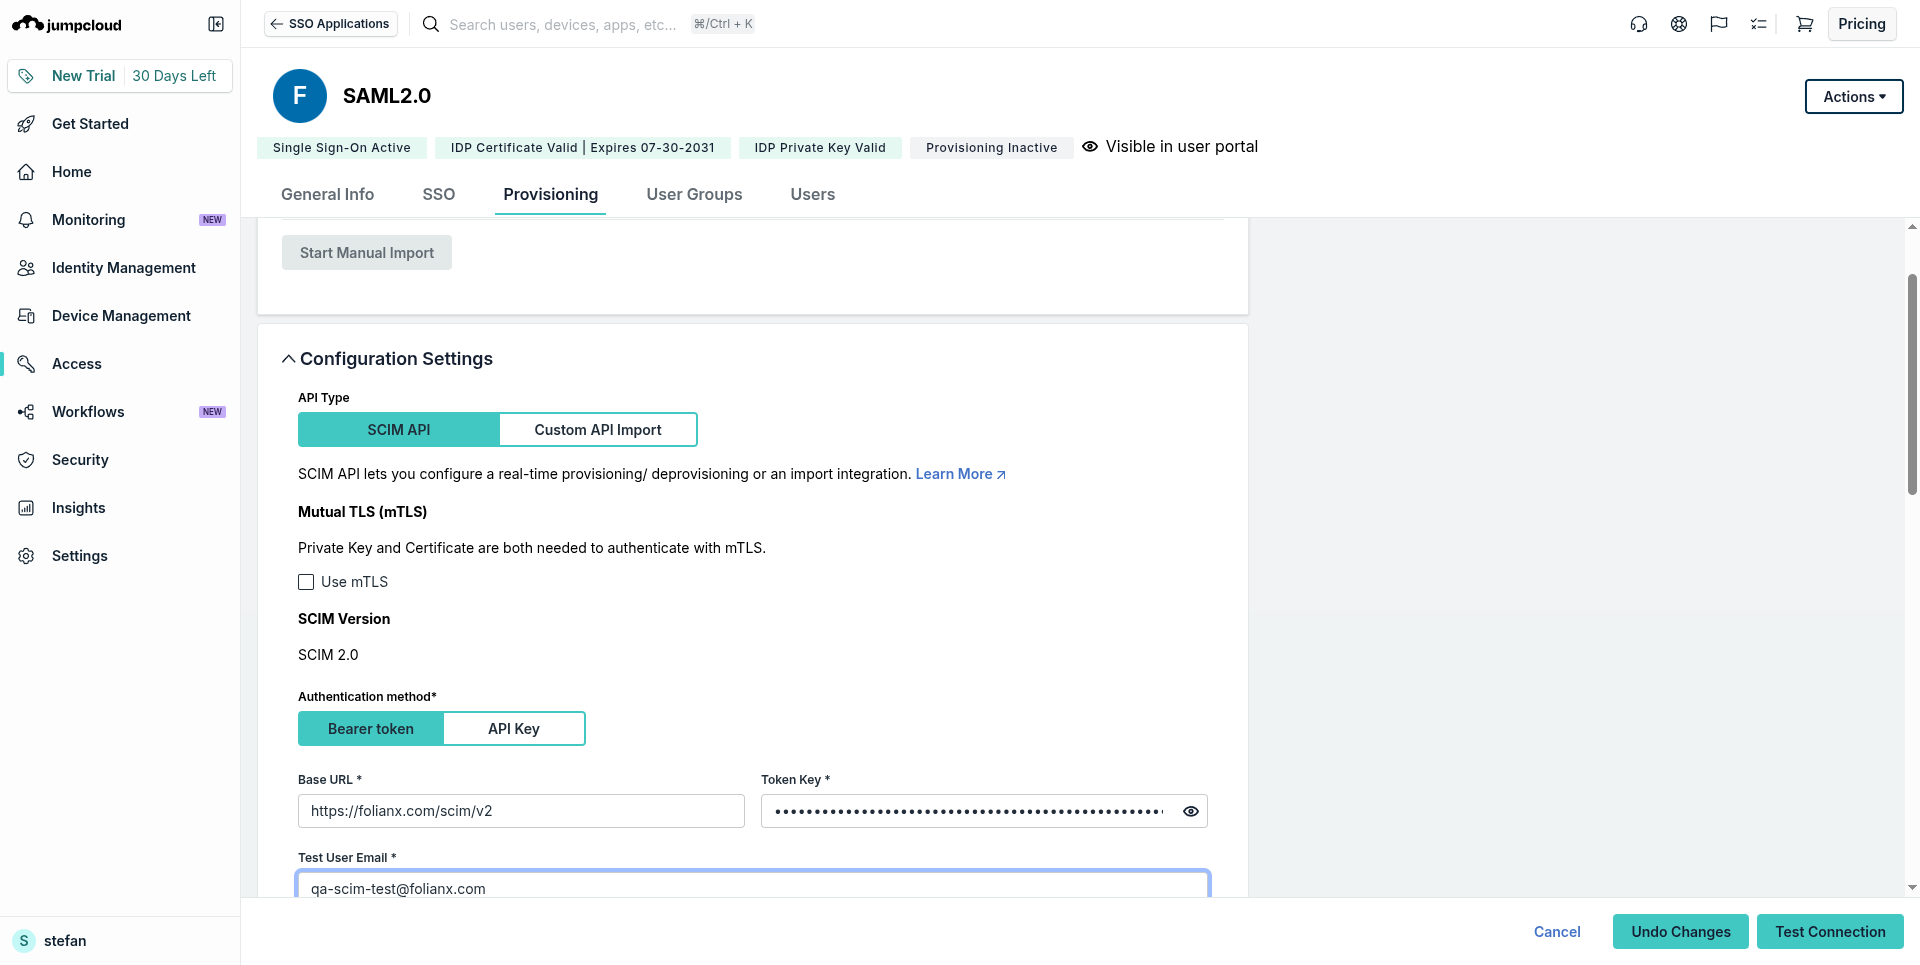Click the Cancel link

(1557, 932)
